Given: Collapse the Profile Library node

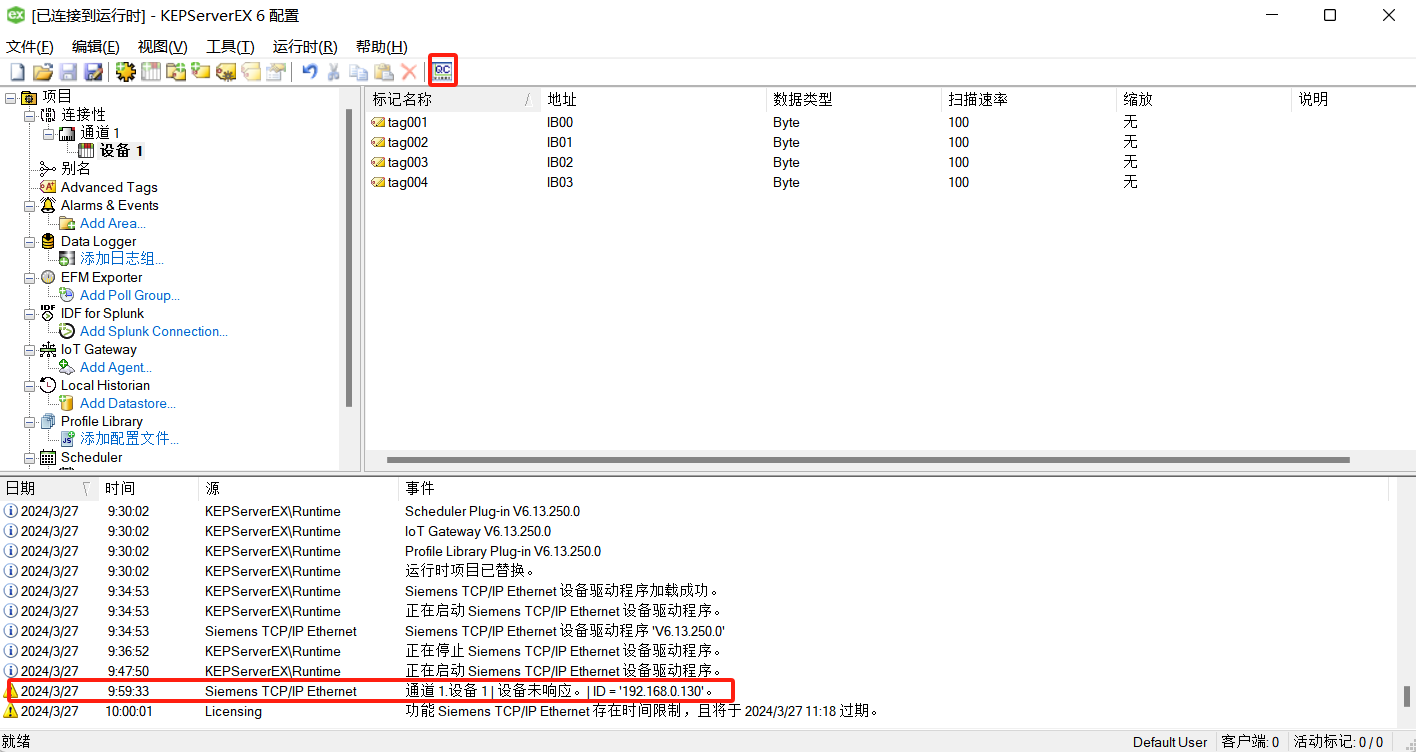Looking at the screenshot, I should tap(29, 421).
